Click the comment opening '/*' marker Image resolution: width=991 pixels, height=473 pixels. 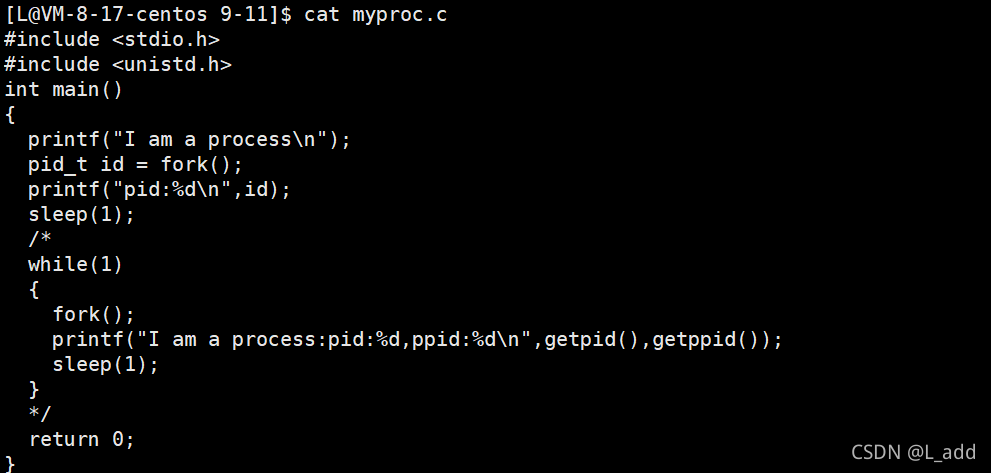(39, 240)
